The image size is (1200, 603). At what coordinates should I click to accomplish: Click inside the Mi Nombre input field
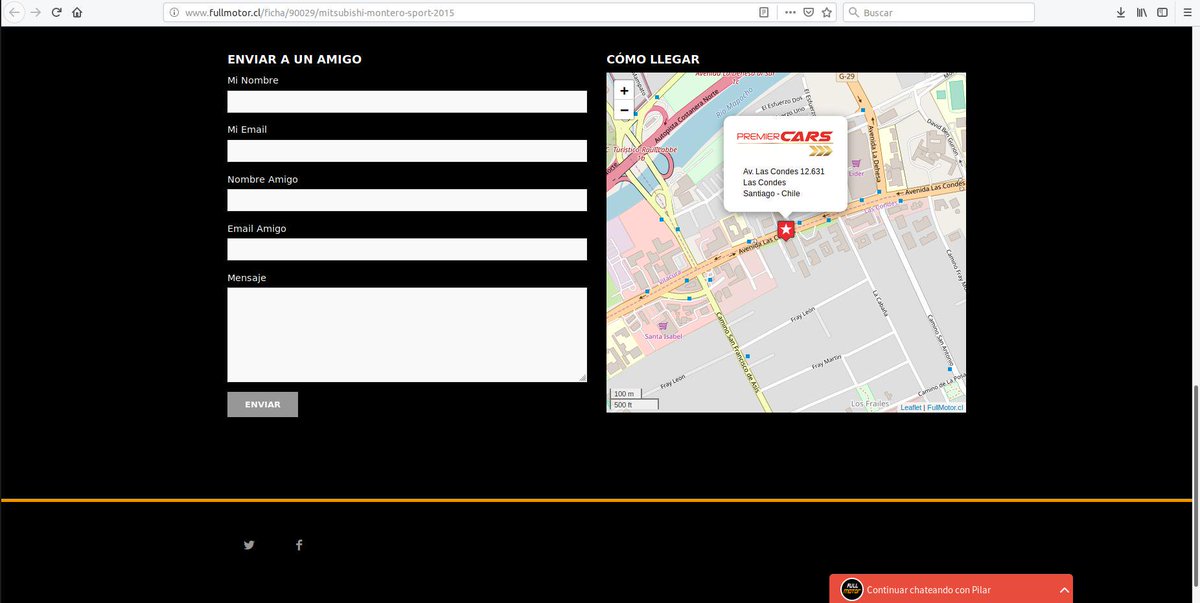(x=406, y=101)
